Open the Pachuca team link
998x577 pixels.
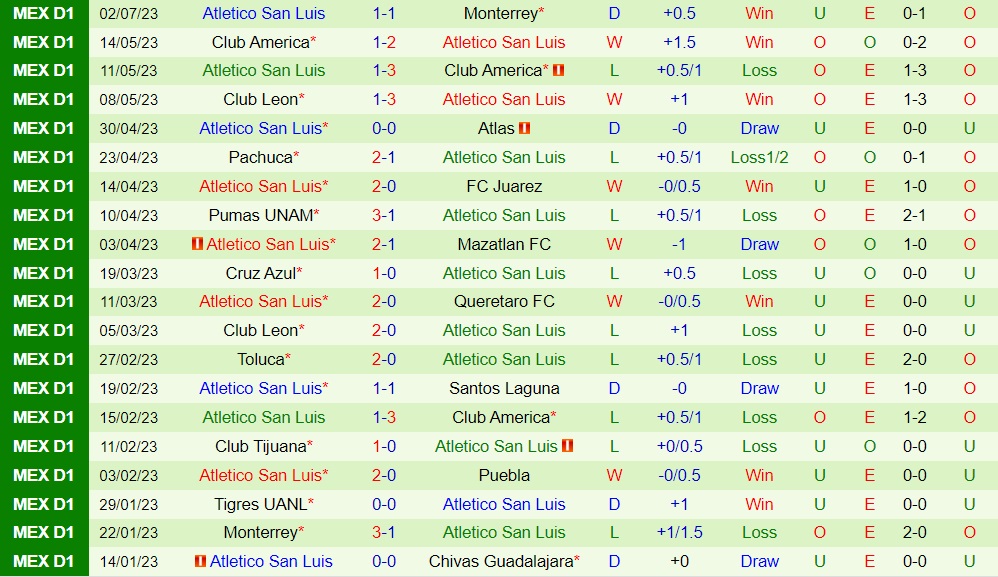tap(260, 157)
